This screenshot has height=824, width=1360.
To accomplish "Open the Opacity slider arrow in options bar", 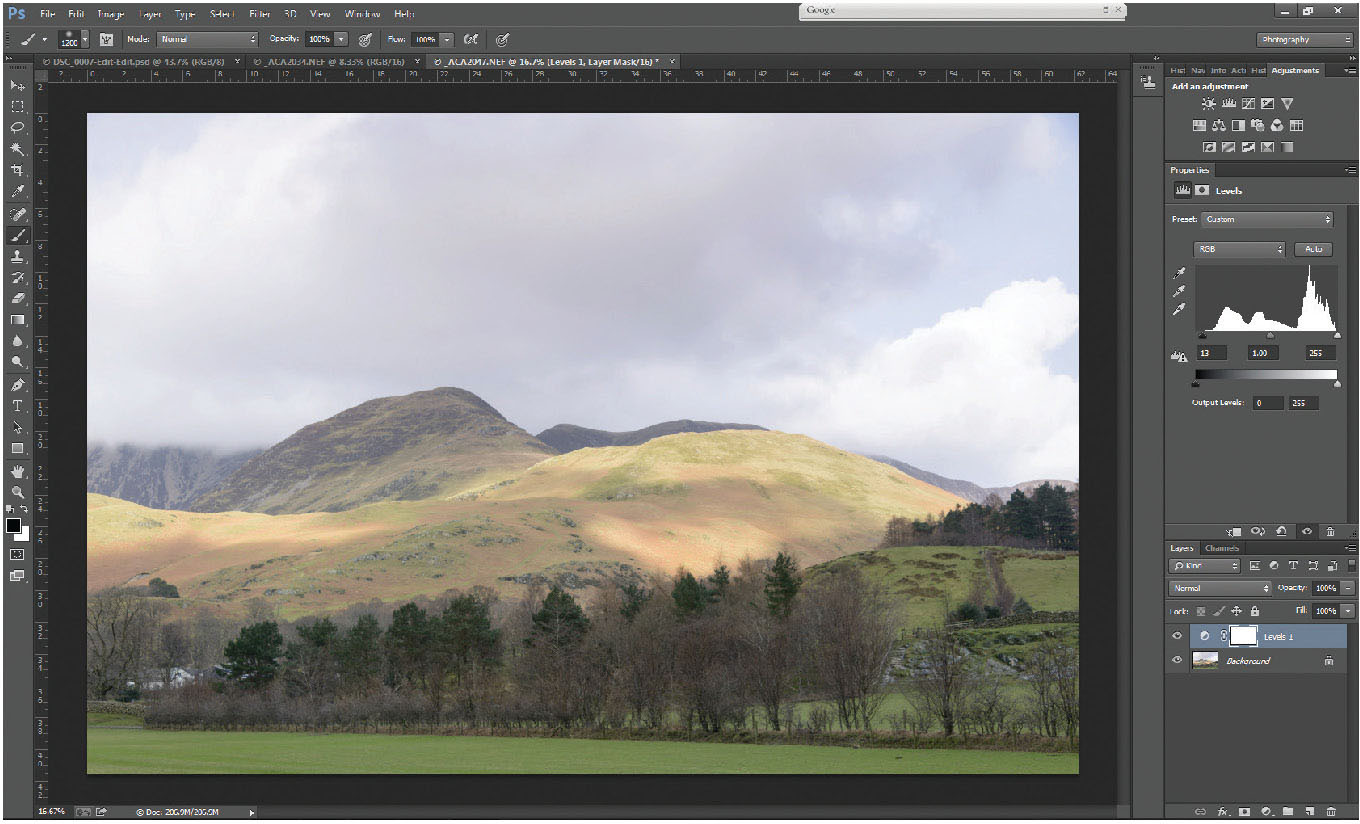I will (x=341, y=39).
